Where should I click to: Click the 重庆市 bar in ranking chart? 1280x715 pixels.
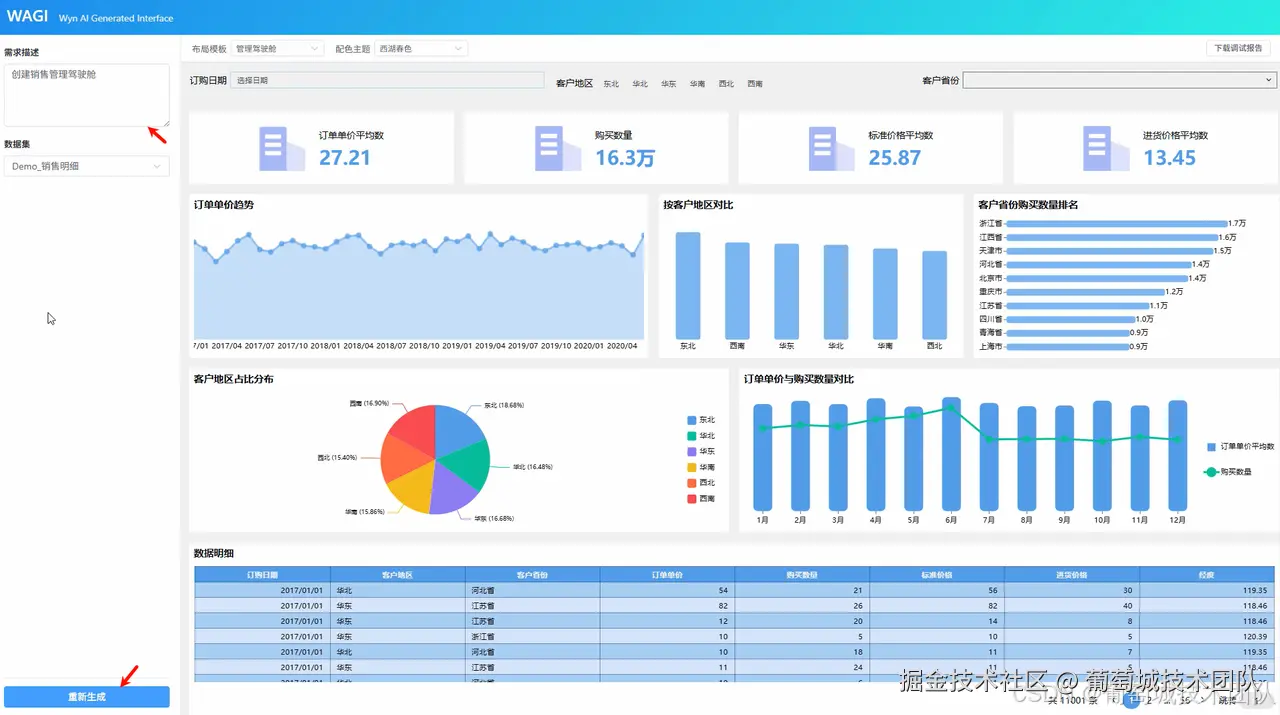[1084, 291]
